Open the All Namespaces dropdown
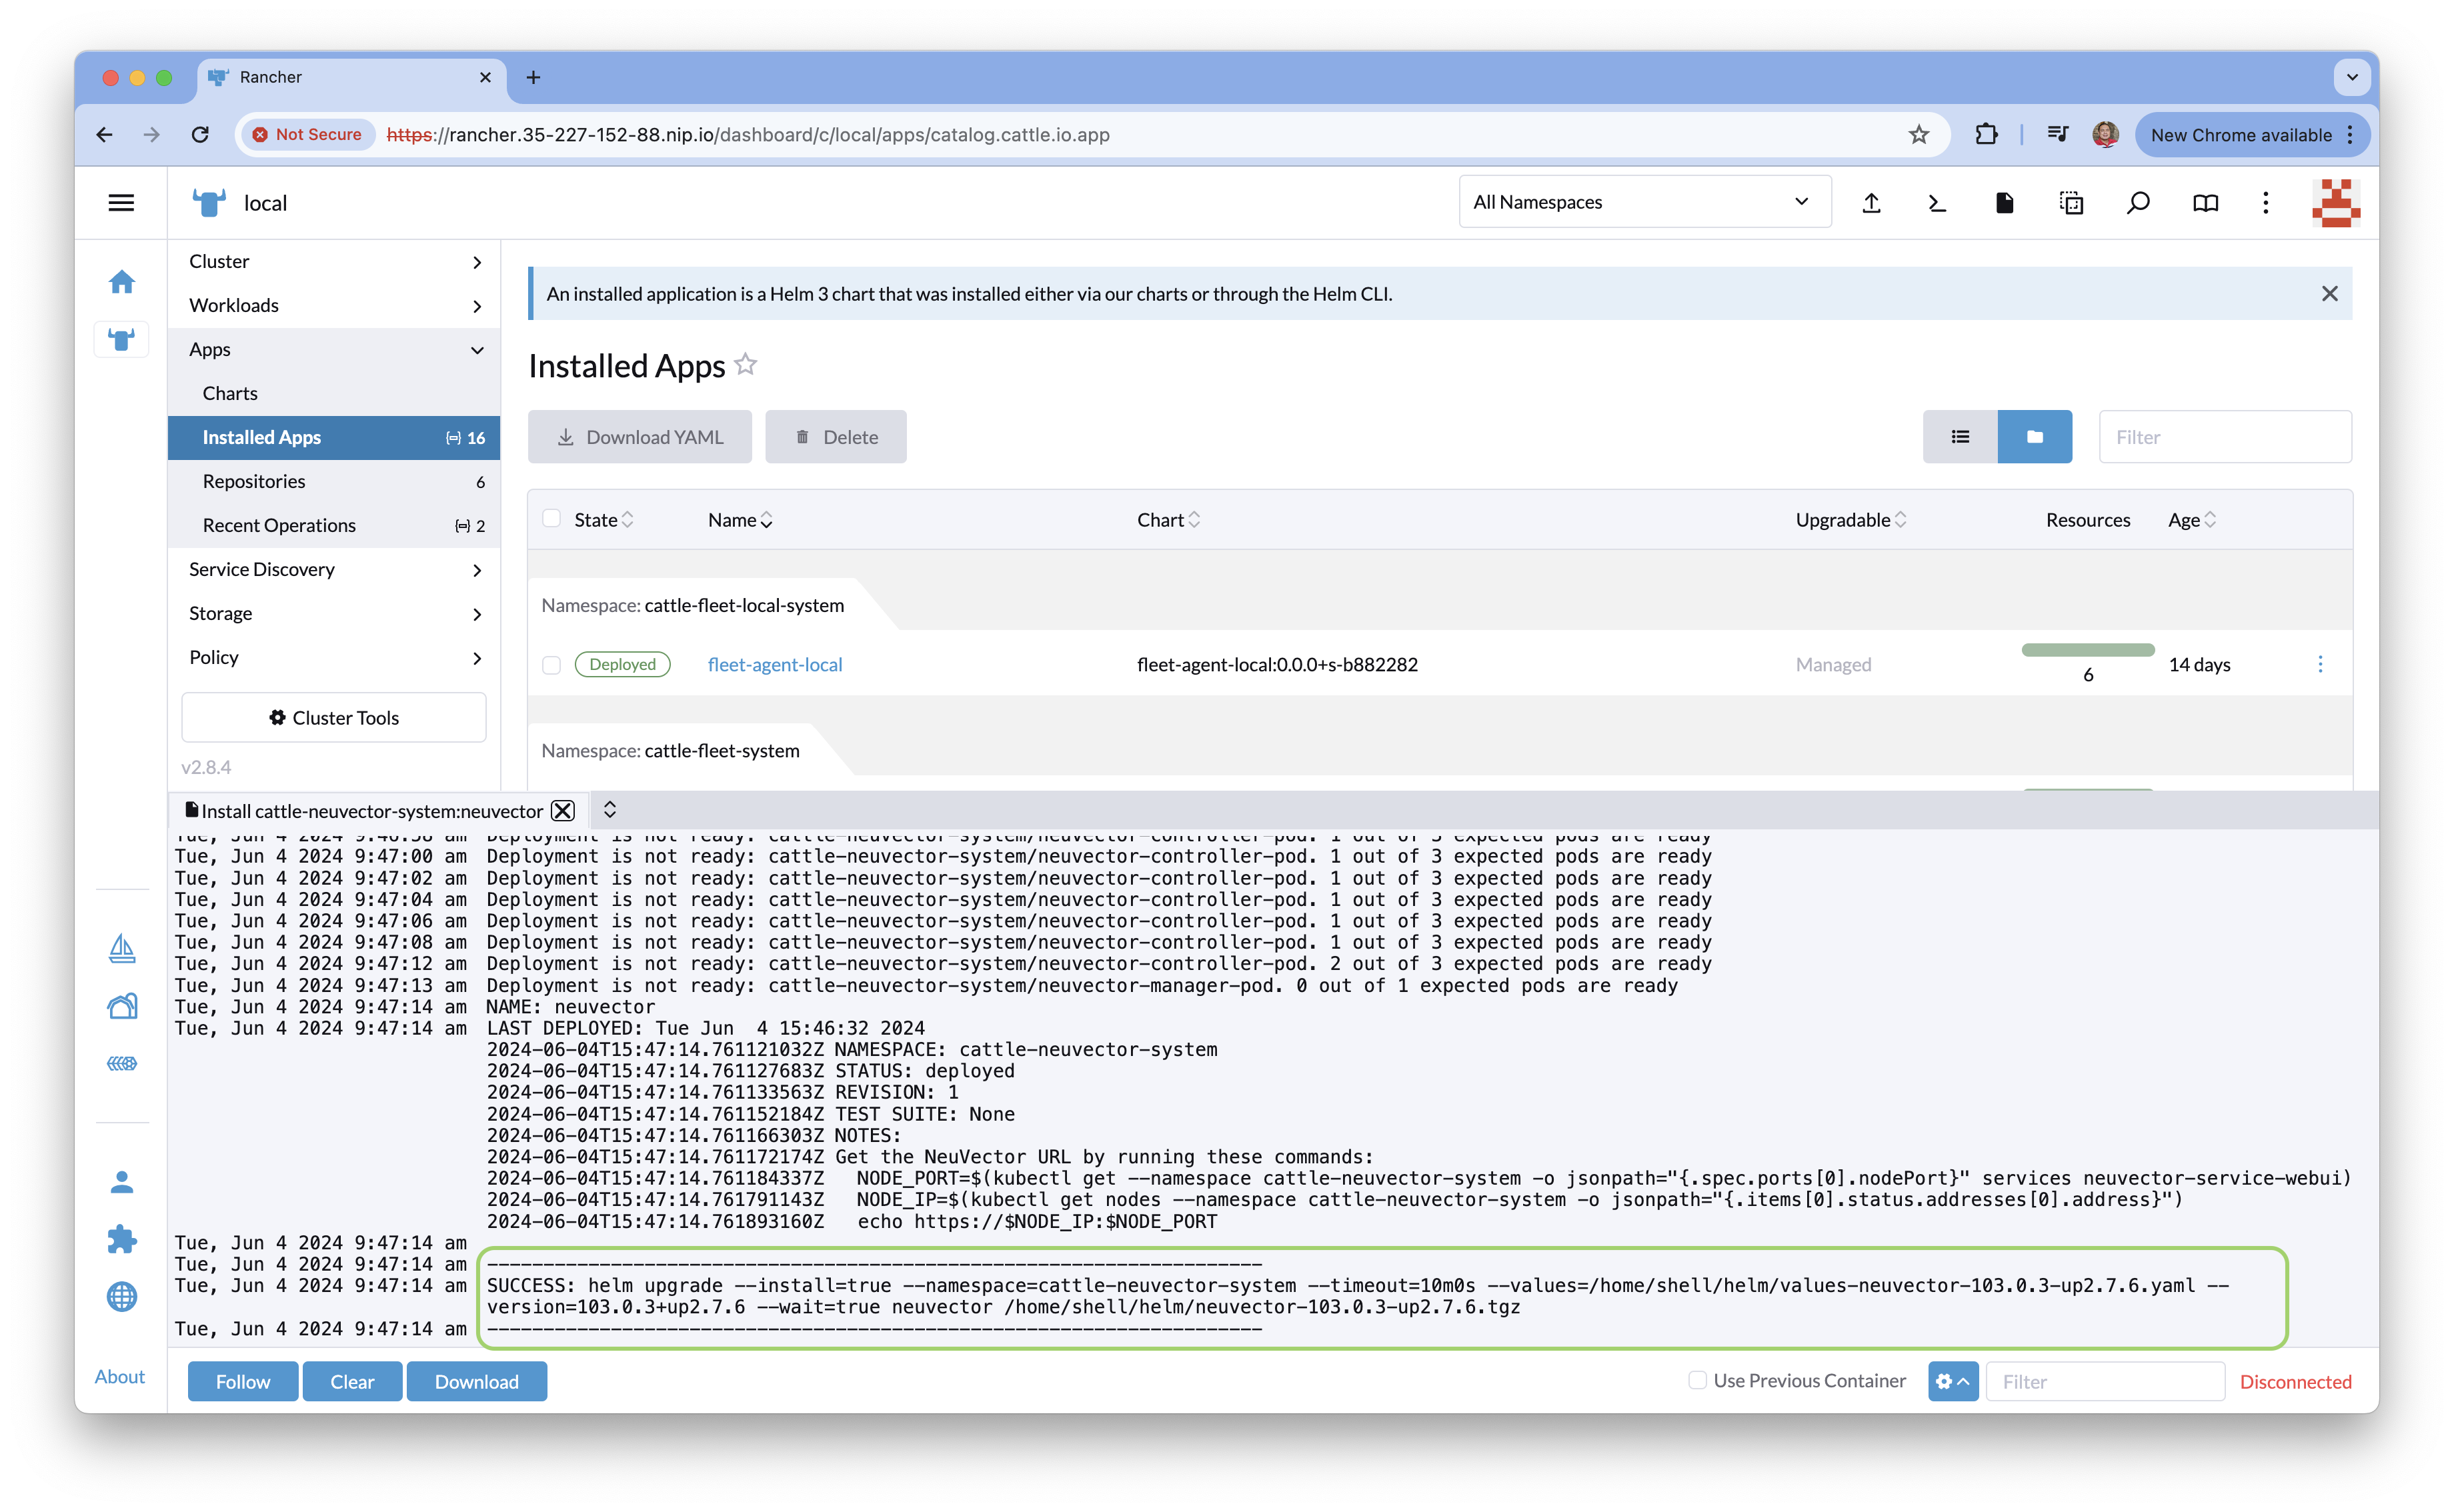This screenshot has height=1512, width=2454. coord(1644,202)
